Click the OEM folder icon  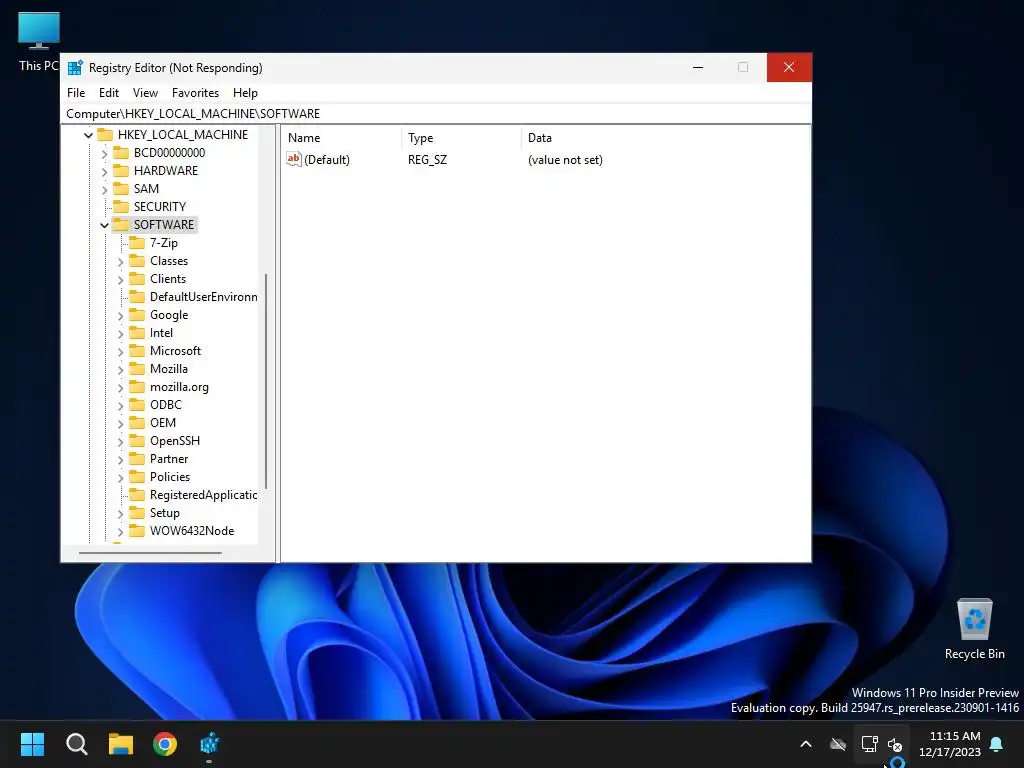click(x=137, y=423)
